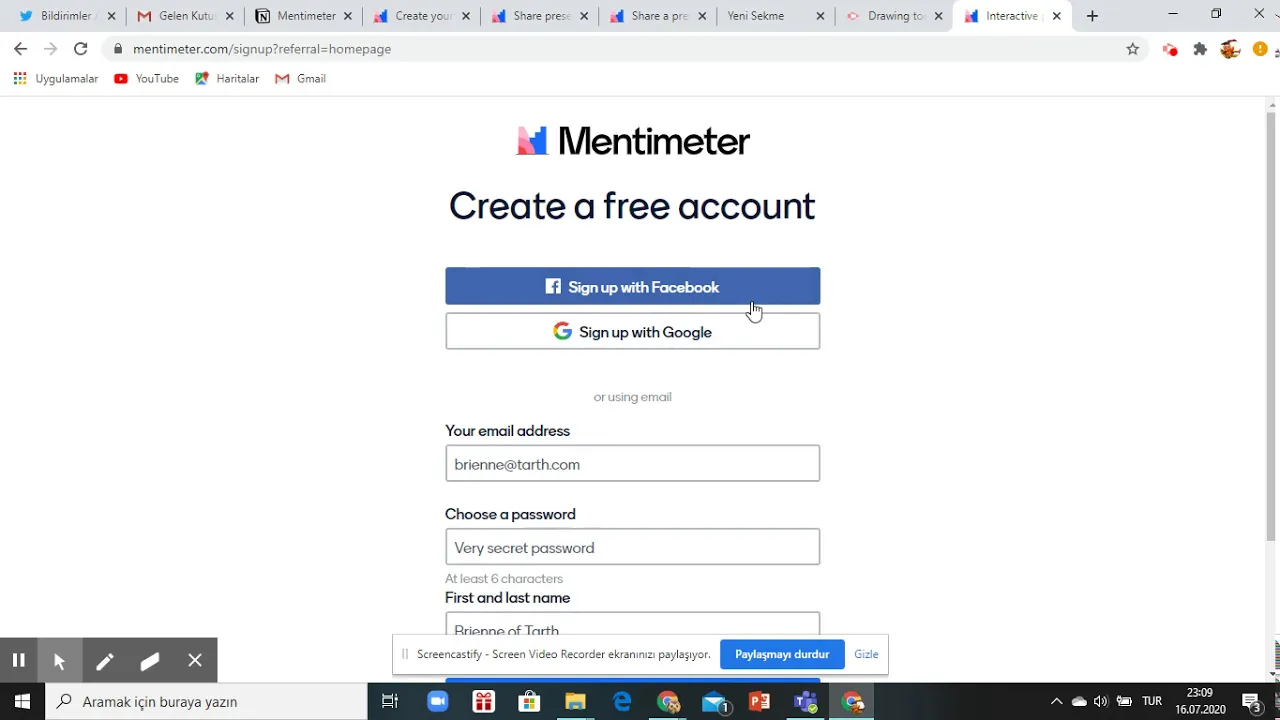1280x720 pixels.
Task: Sign up with Facebook
Action: [x=632, y=286]
